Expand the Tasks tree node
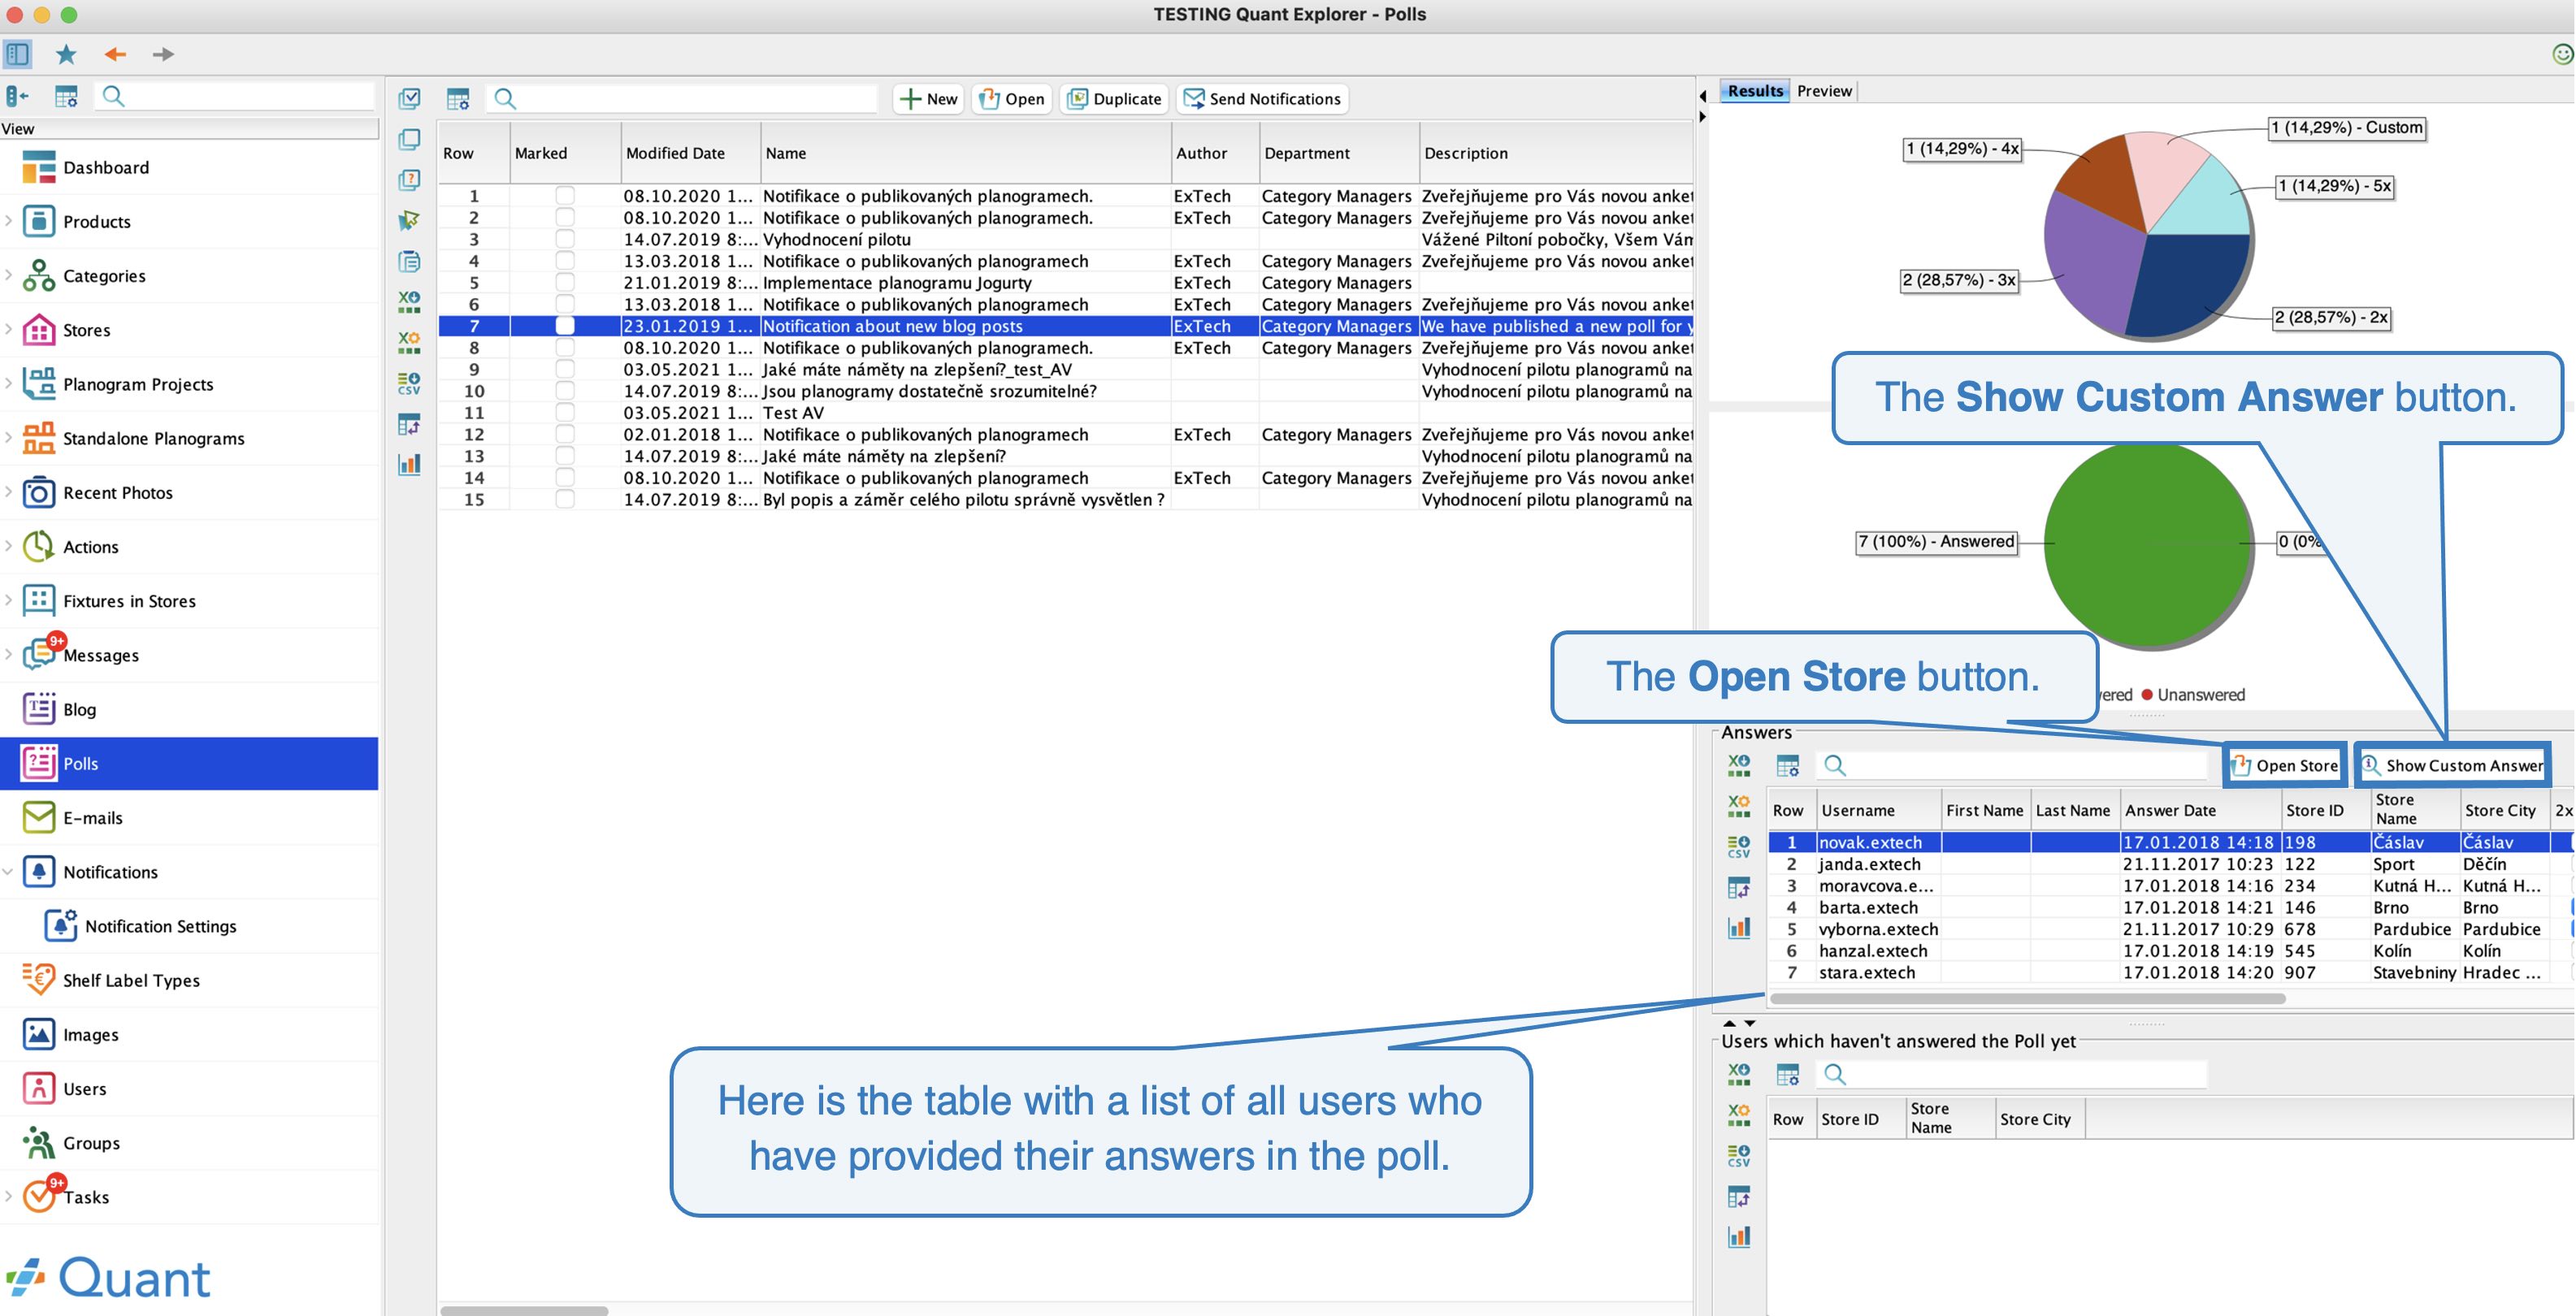Image resolution: width=2576 pixels, height=1316 pixels. point(8,1196)
